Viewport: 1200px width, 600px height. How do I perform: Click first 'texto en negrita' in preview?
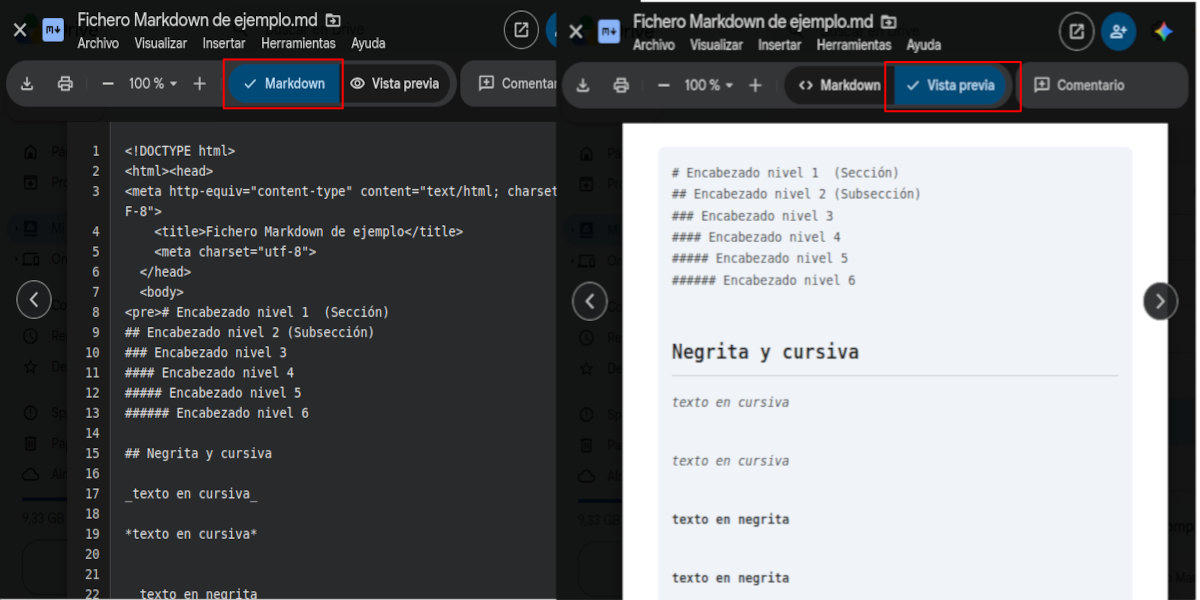click(730, 519)
